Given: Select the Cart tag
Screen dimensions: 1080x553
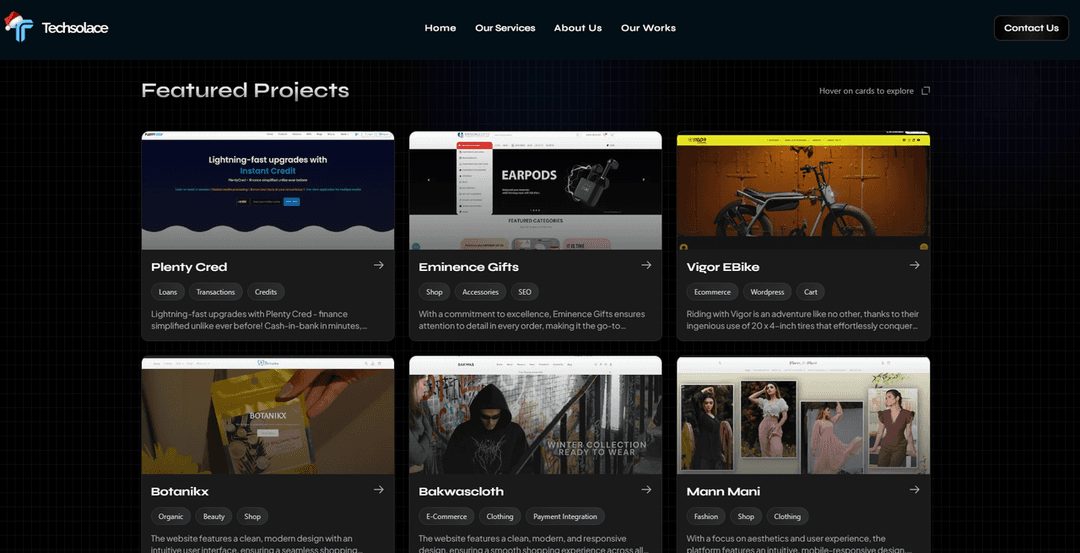Looking at the screenshot, I should (811, 292).
